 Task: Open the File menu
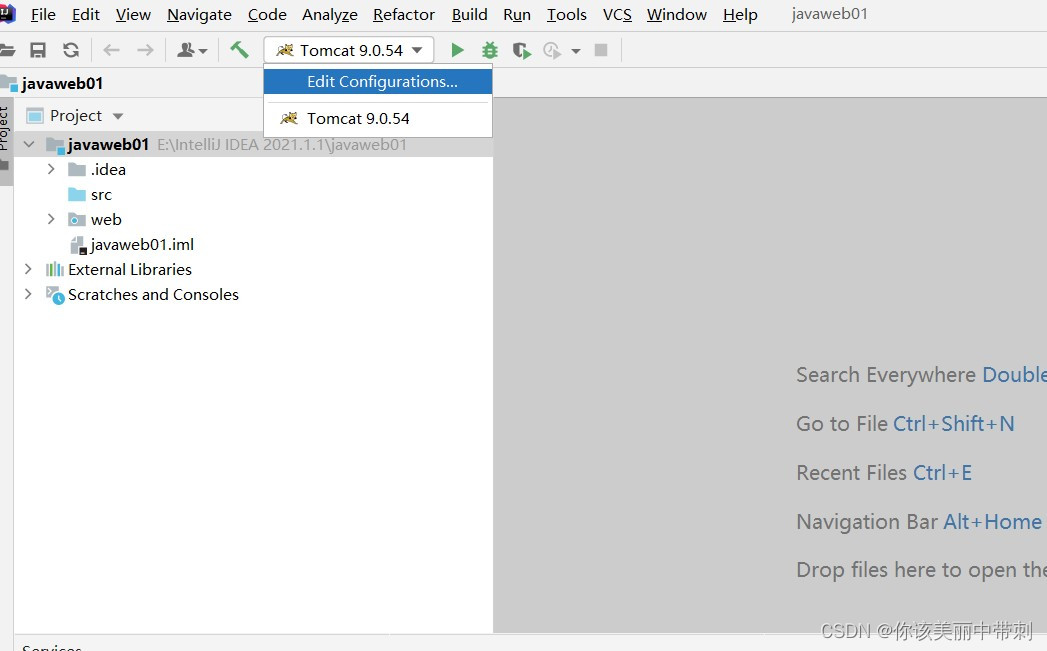(x=43, y=15)
